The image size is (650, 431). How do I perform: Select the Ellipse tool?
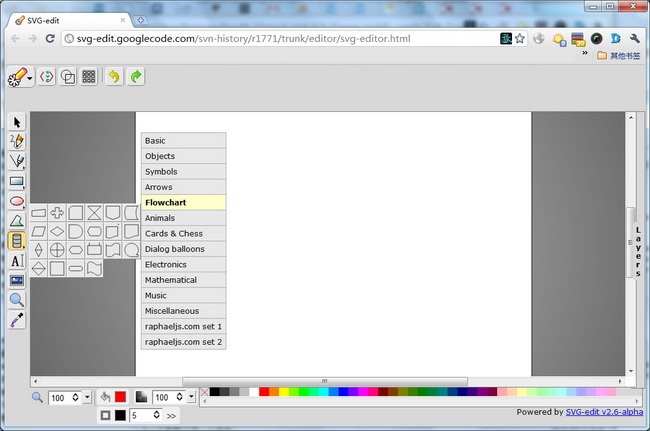tap(17, 201)
